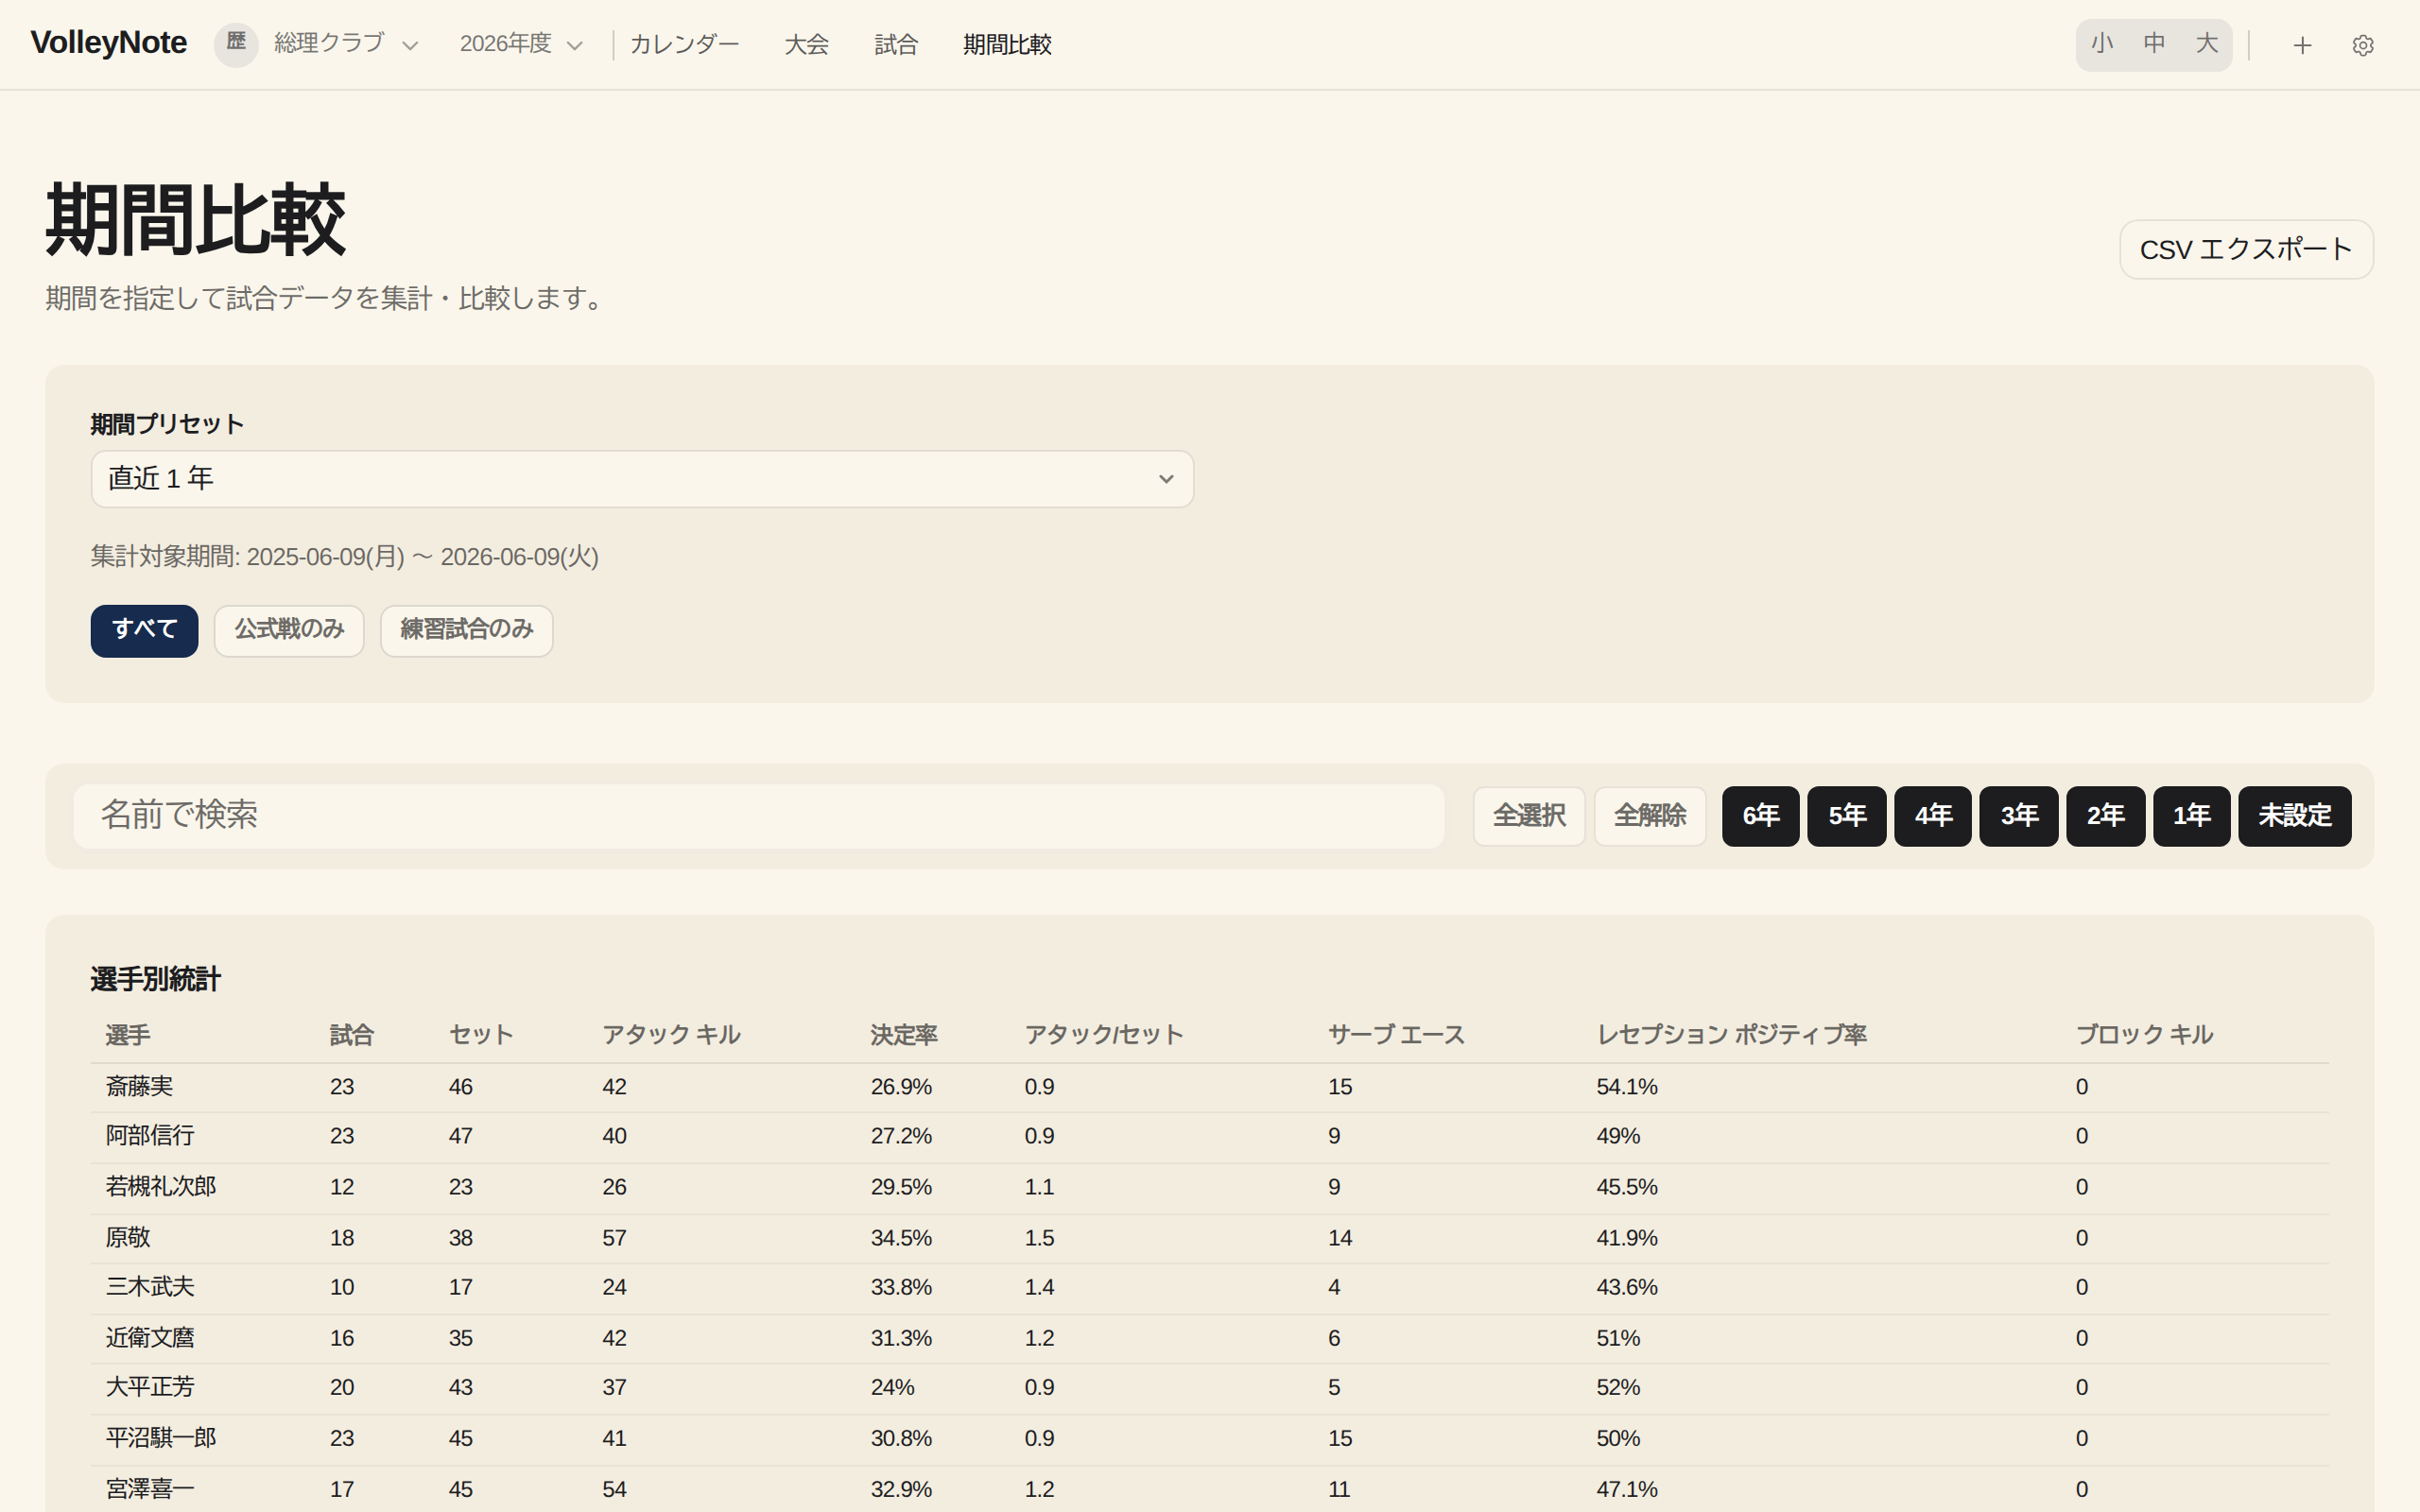Select the 期間比較 tab
The width and height of the screenshot is (2420, 1512).
[1007, 45]
